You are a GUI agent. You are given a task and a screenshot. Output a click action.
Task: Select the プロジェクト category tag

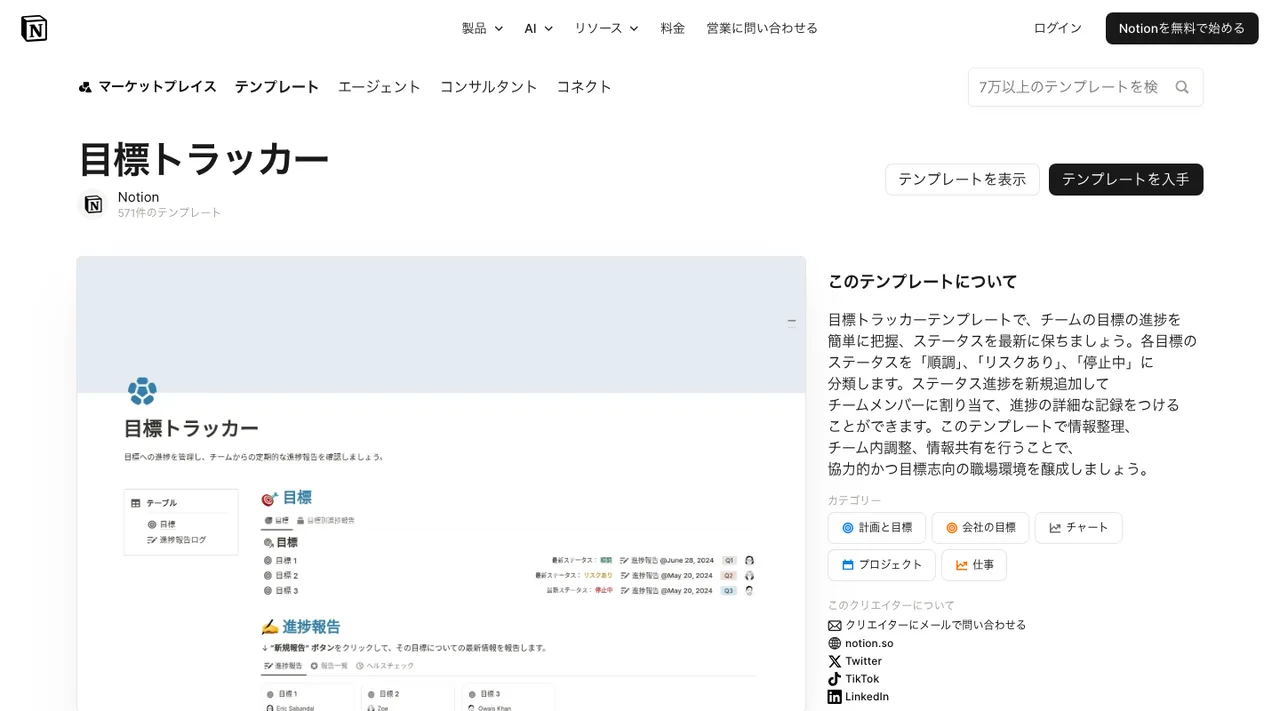(x=881, y=565)
